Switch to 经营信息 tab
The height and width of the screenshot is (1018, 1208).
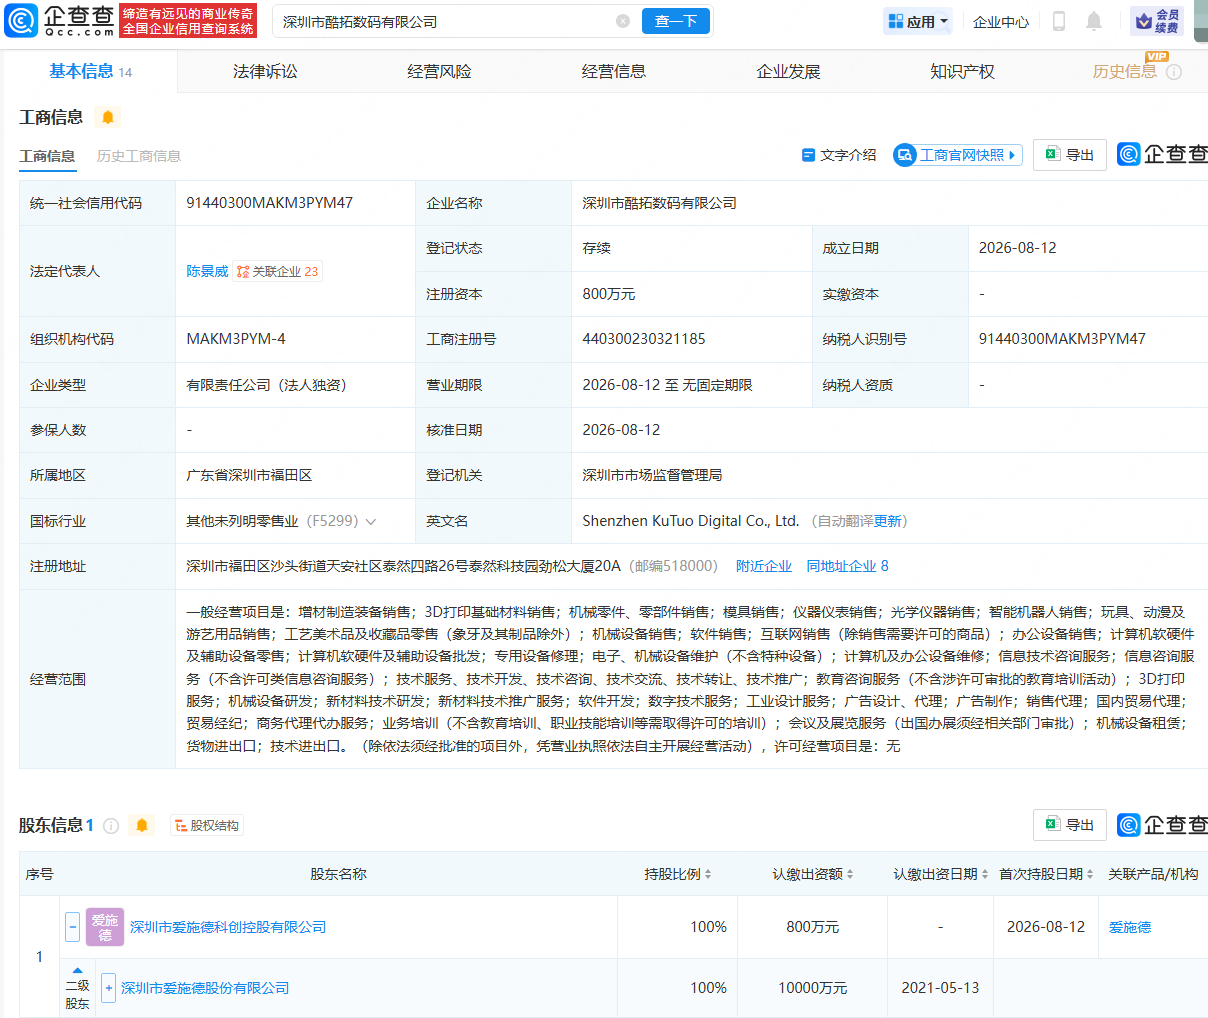613,71
